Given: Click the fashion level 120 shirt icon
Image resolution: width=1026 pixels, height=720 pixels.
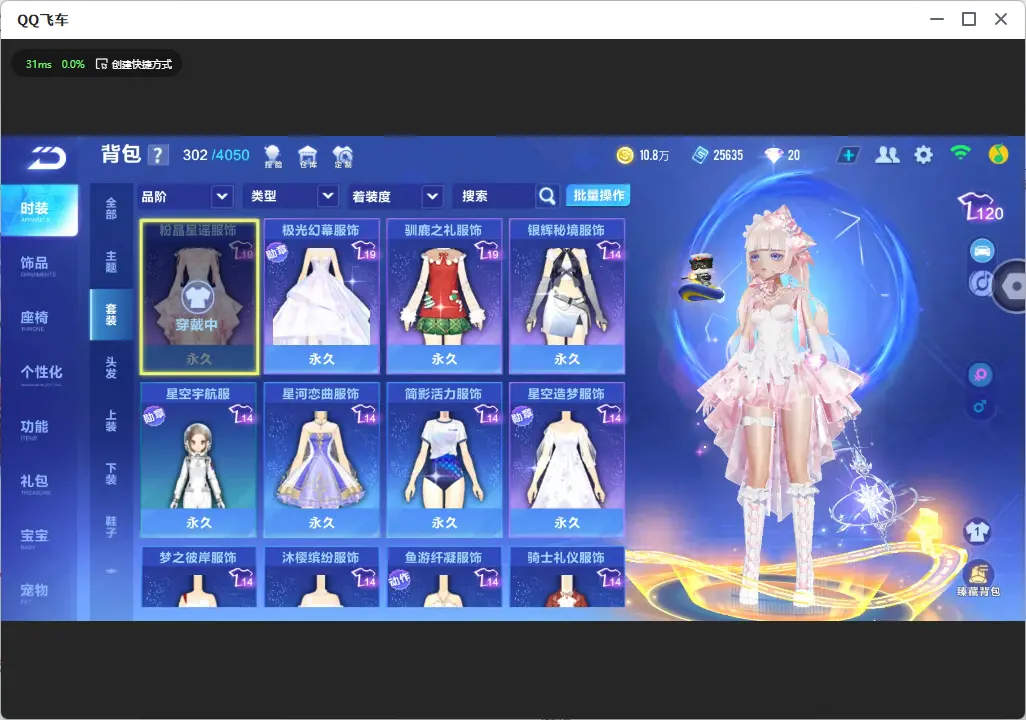Looking at the screenshot, I should click(980, 207).
